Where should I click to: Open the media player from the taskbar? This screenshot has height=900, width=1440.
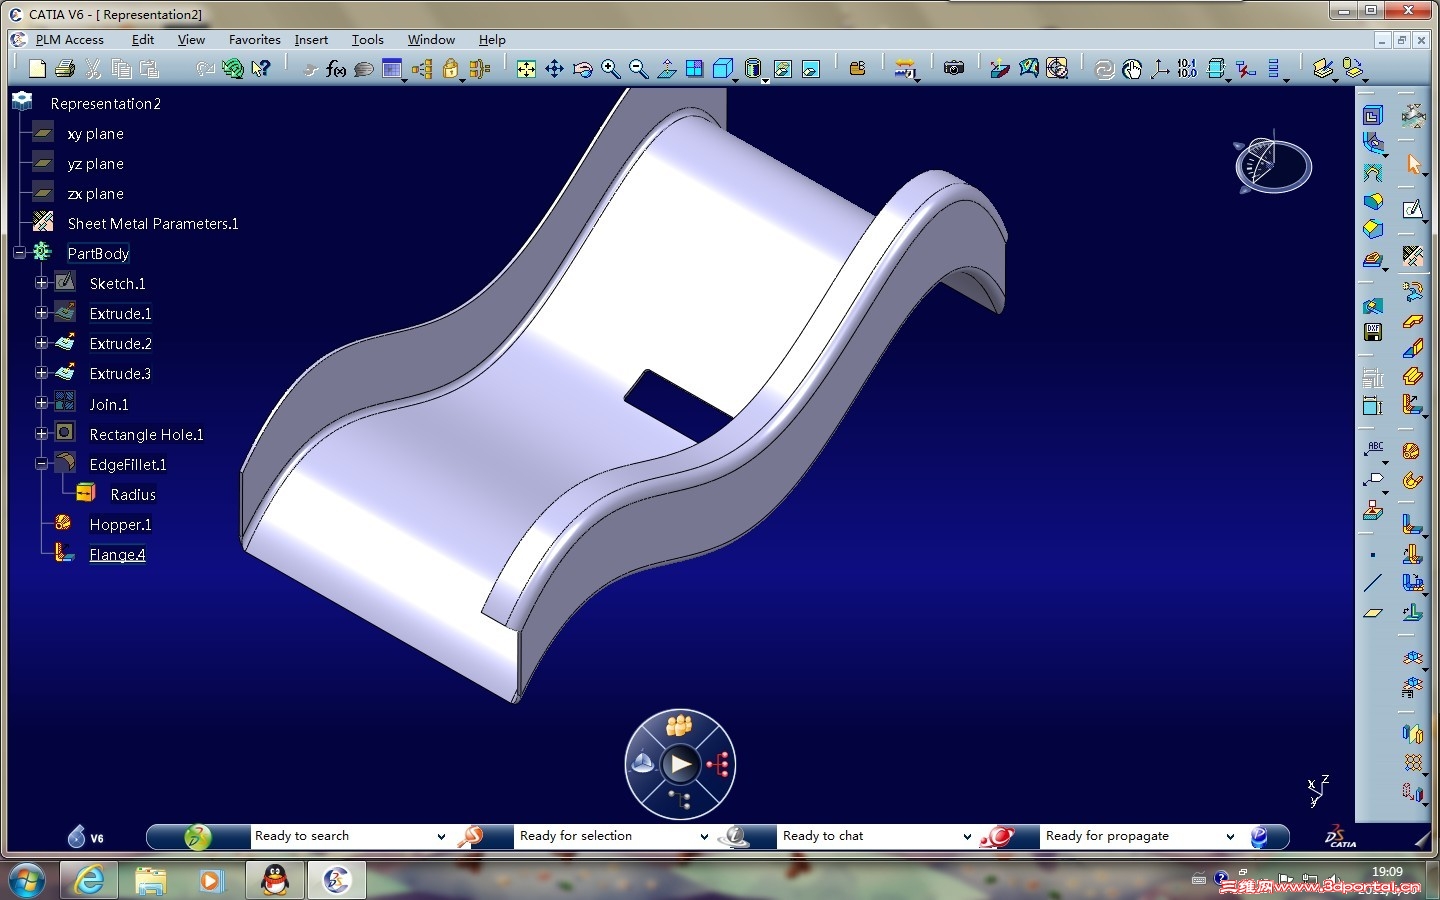pos(211,880)
